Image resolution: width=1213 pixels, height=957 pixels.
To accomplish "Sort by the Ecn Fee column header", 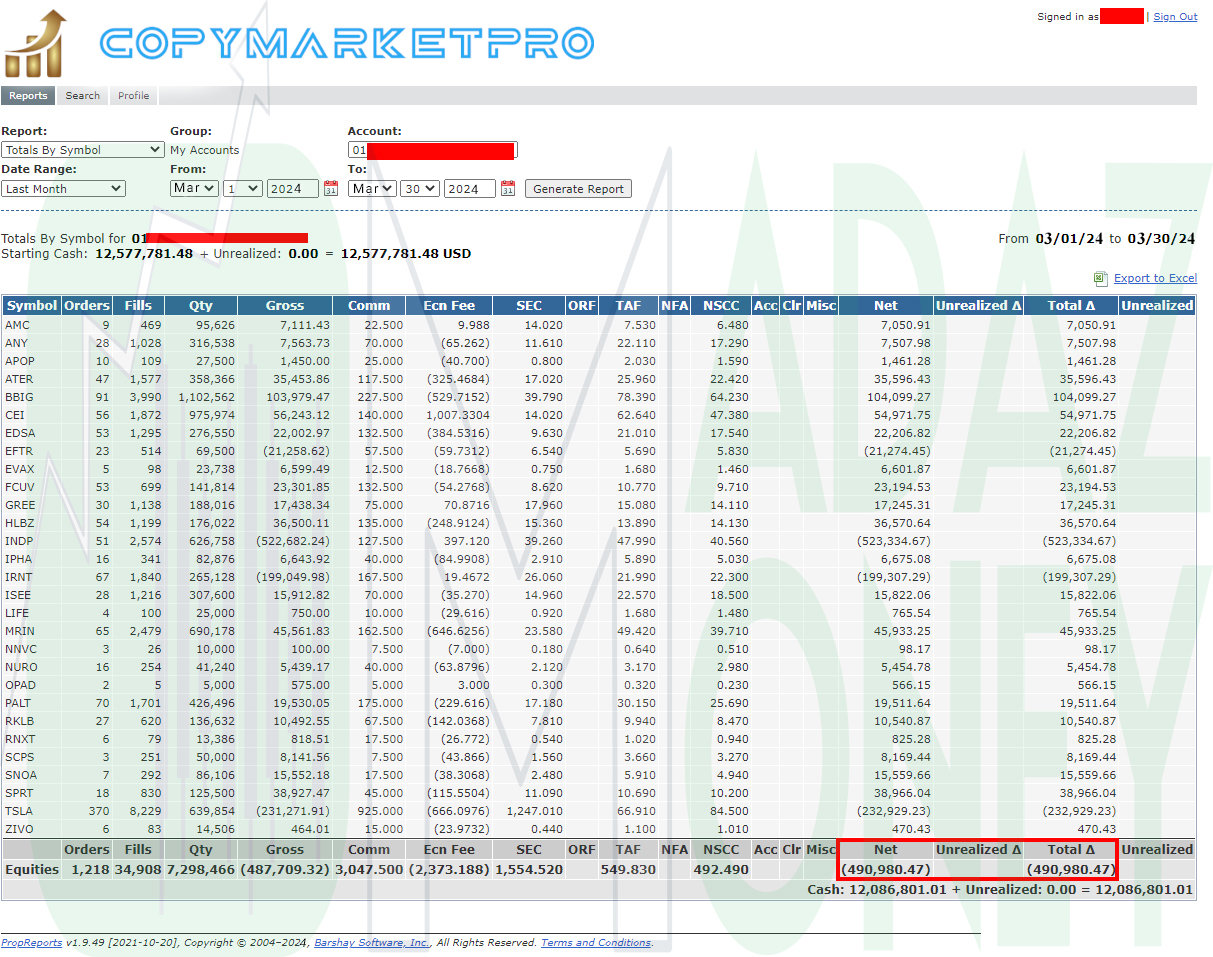I will pos(450,306).
